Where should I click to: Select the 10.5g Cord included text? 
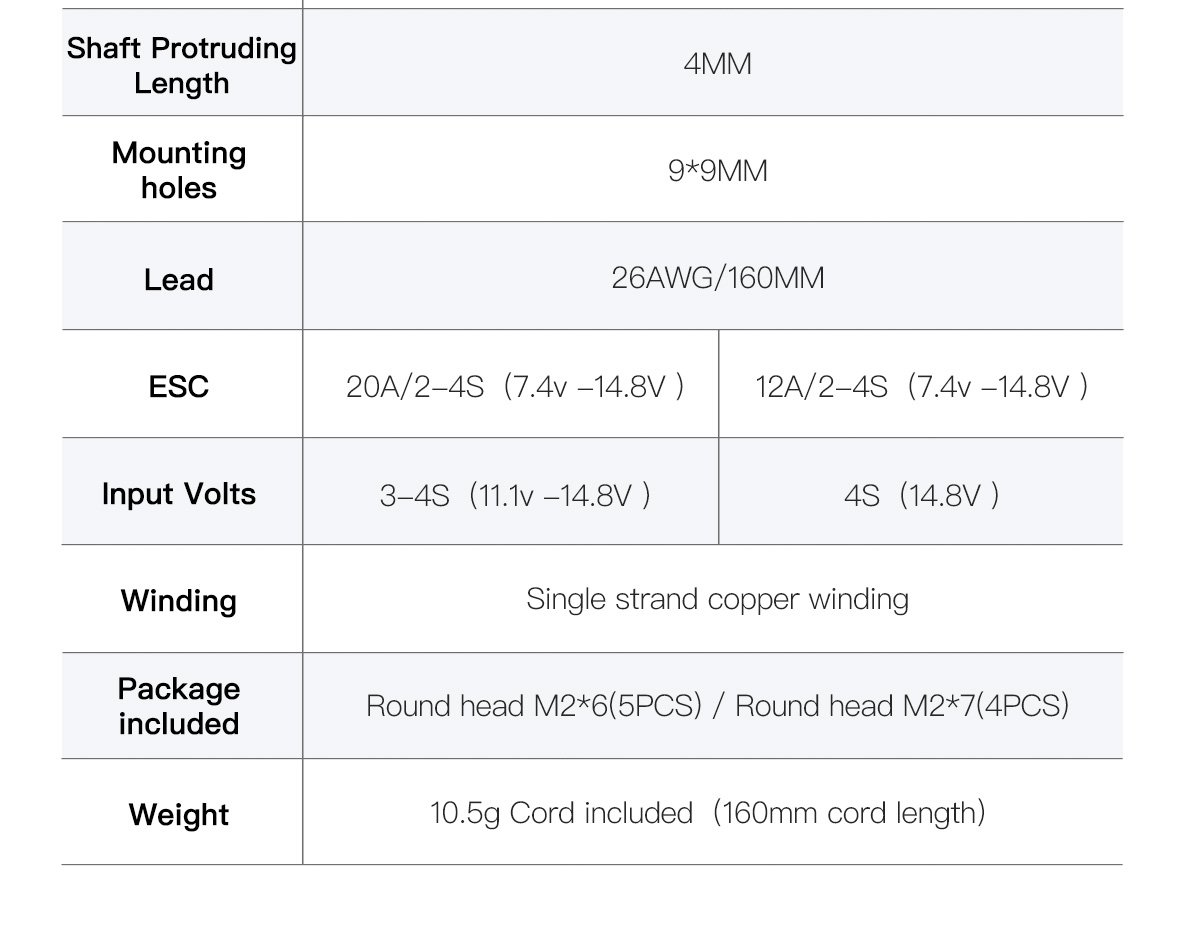561,813
